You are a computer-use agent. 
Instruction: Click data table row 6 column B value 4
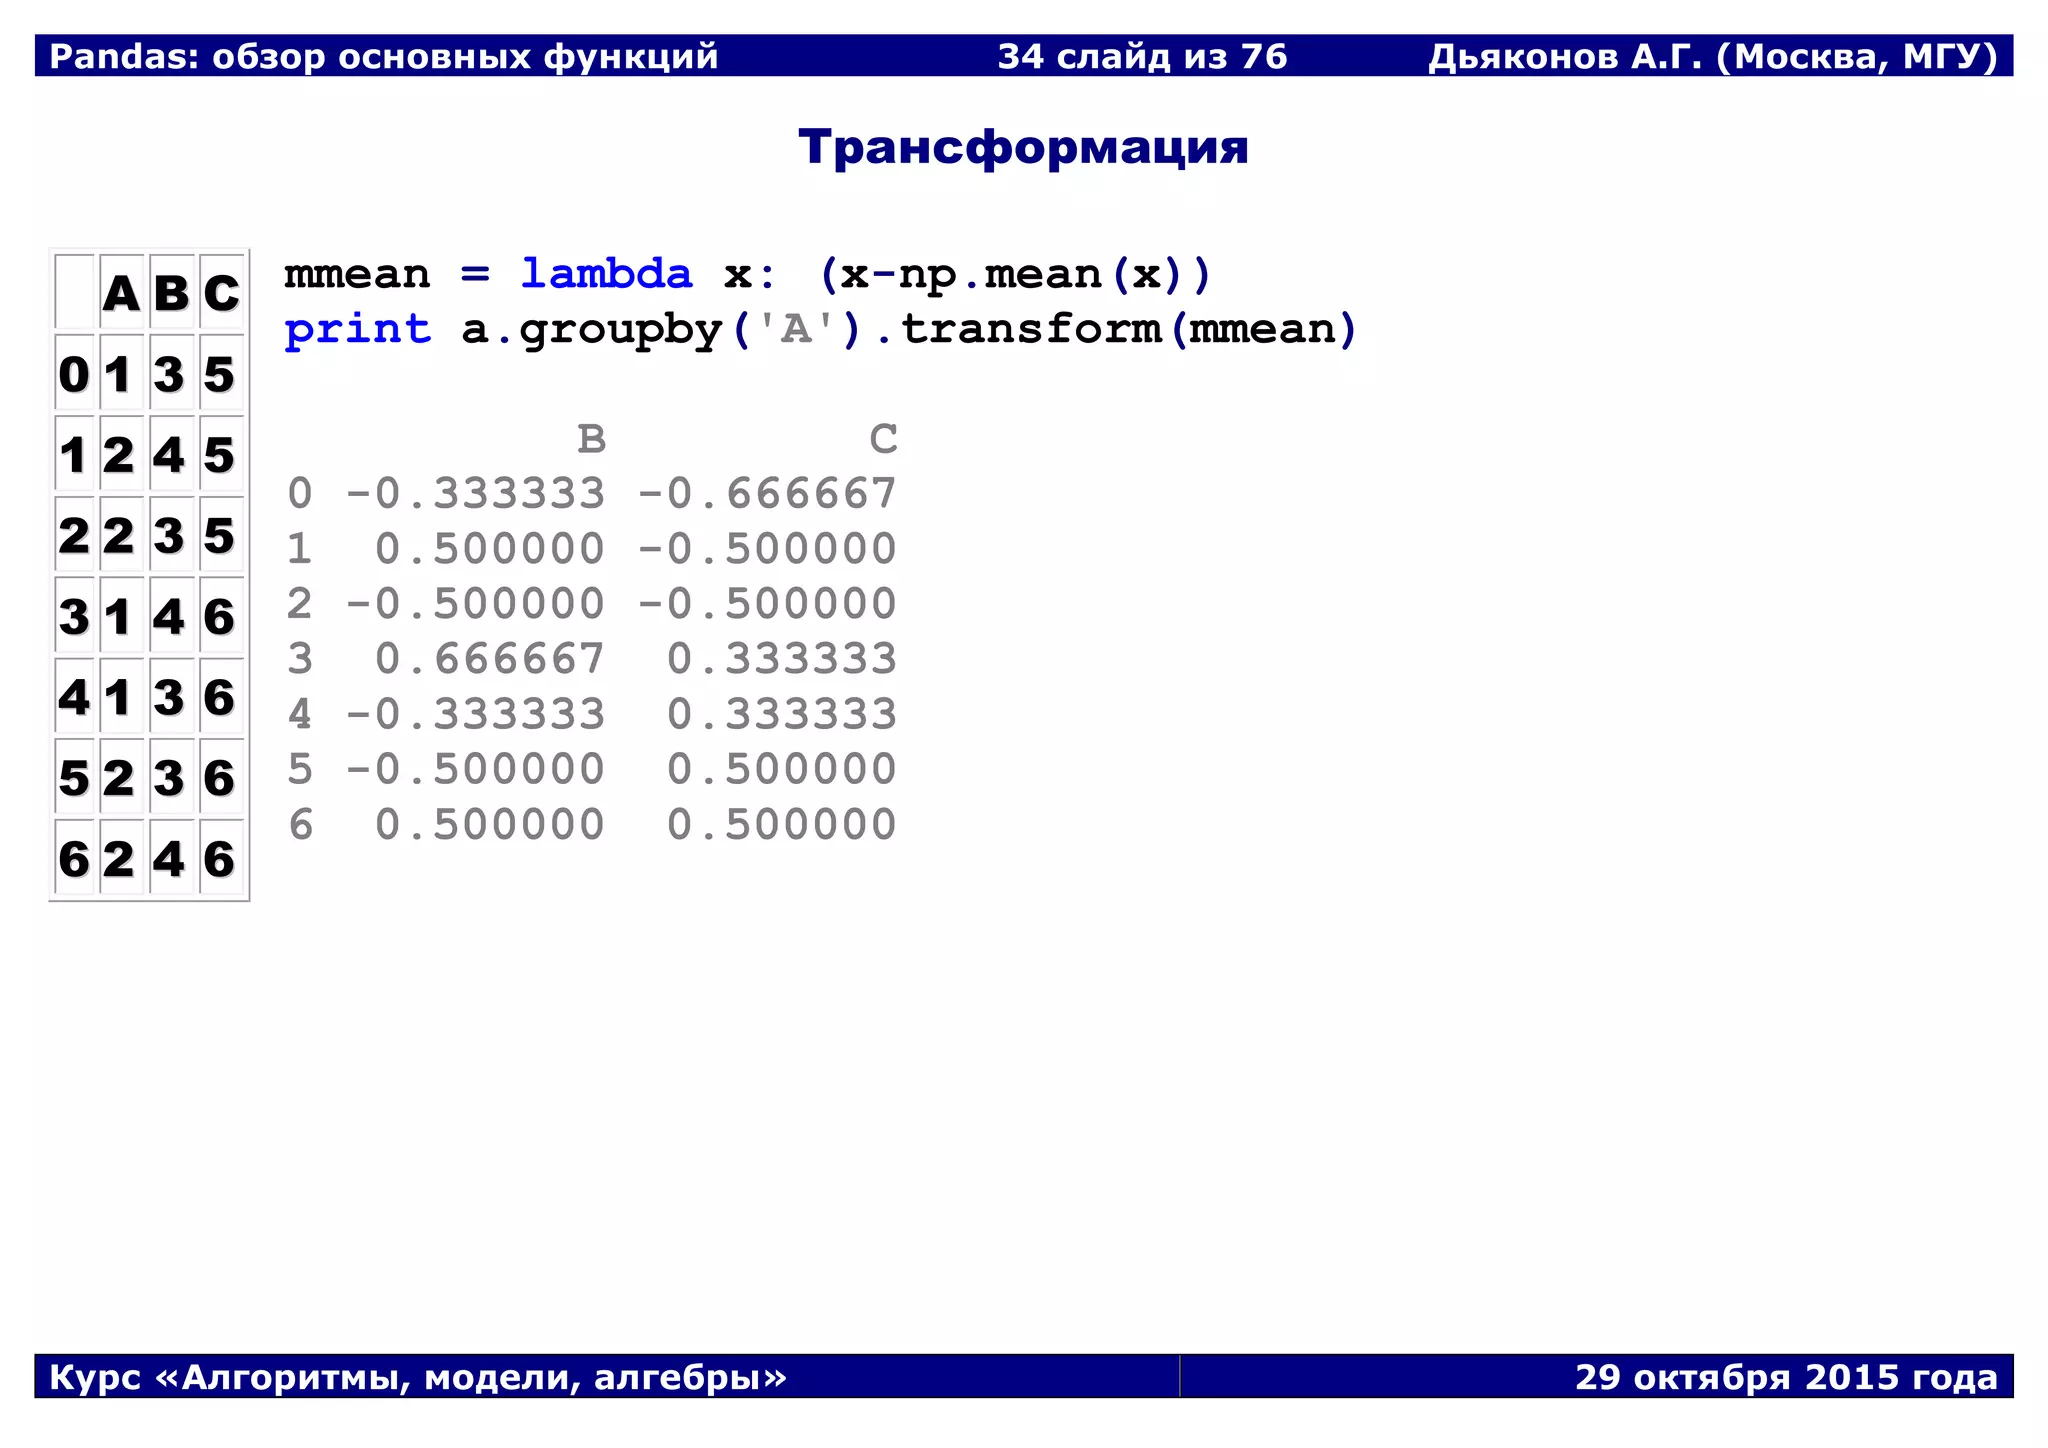(171, 858)
